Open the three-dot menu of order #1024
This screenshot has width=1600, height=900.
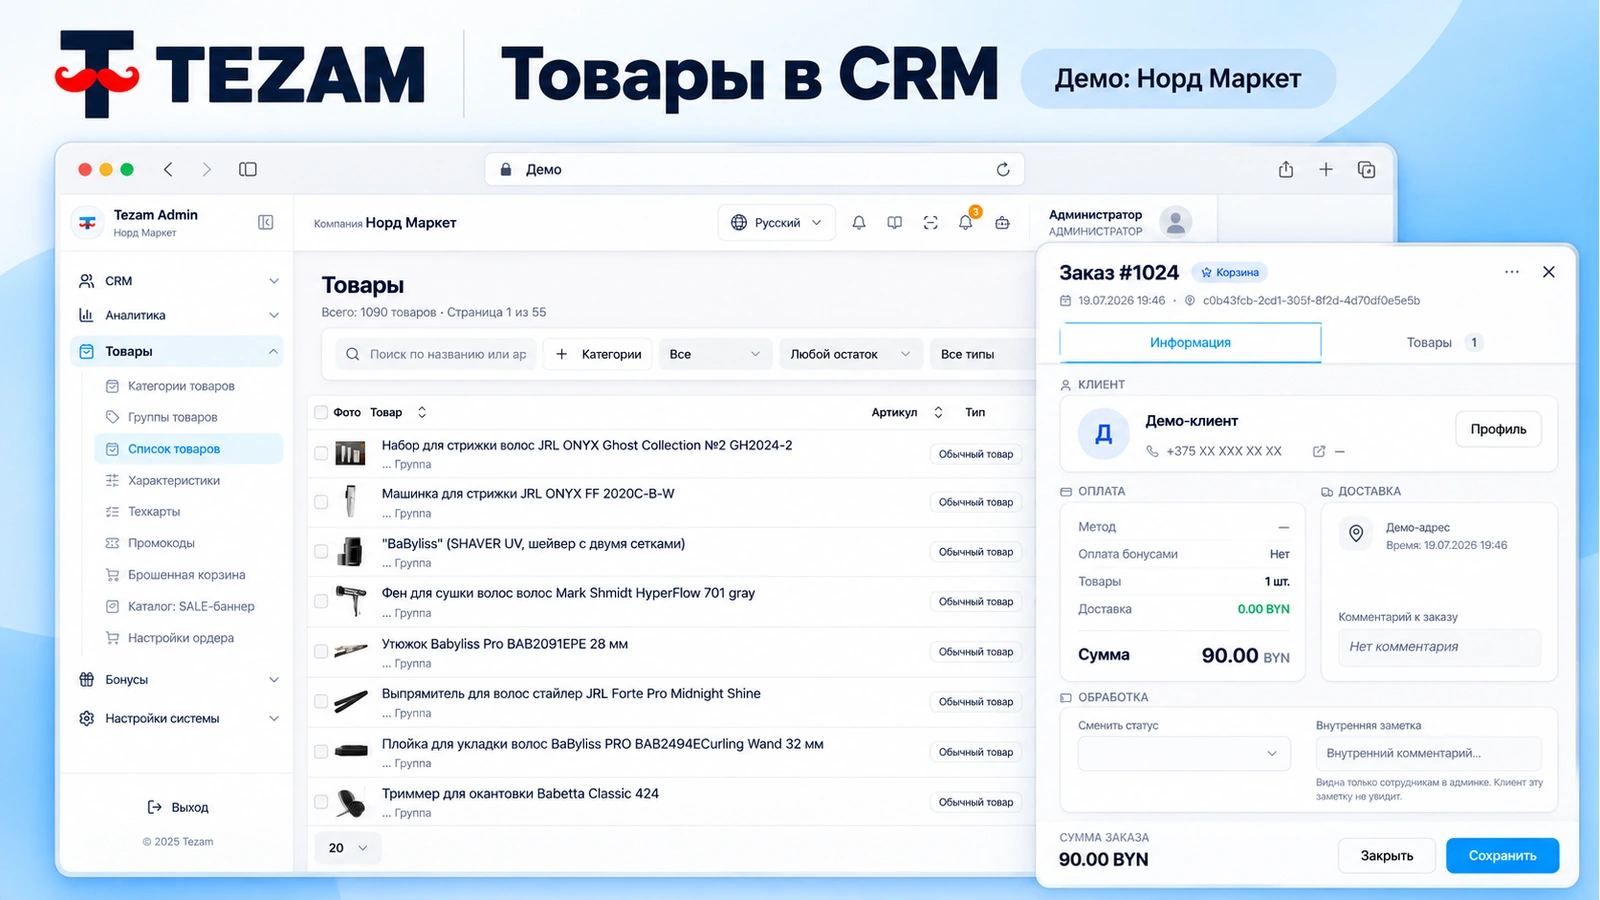coord(1512,272)
